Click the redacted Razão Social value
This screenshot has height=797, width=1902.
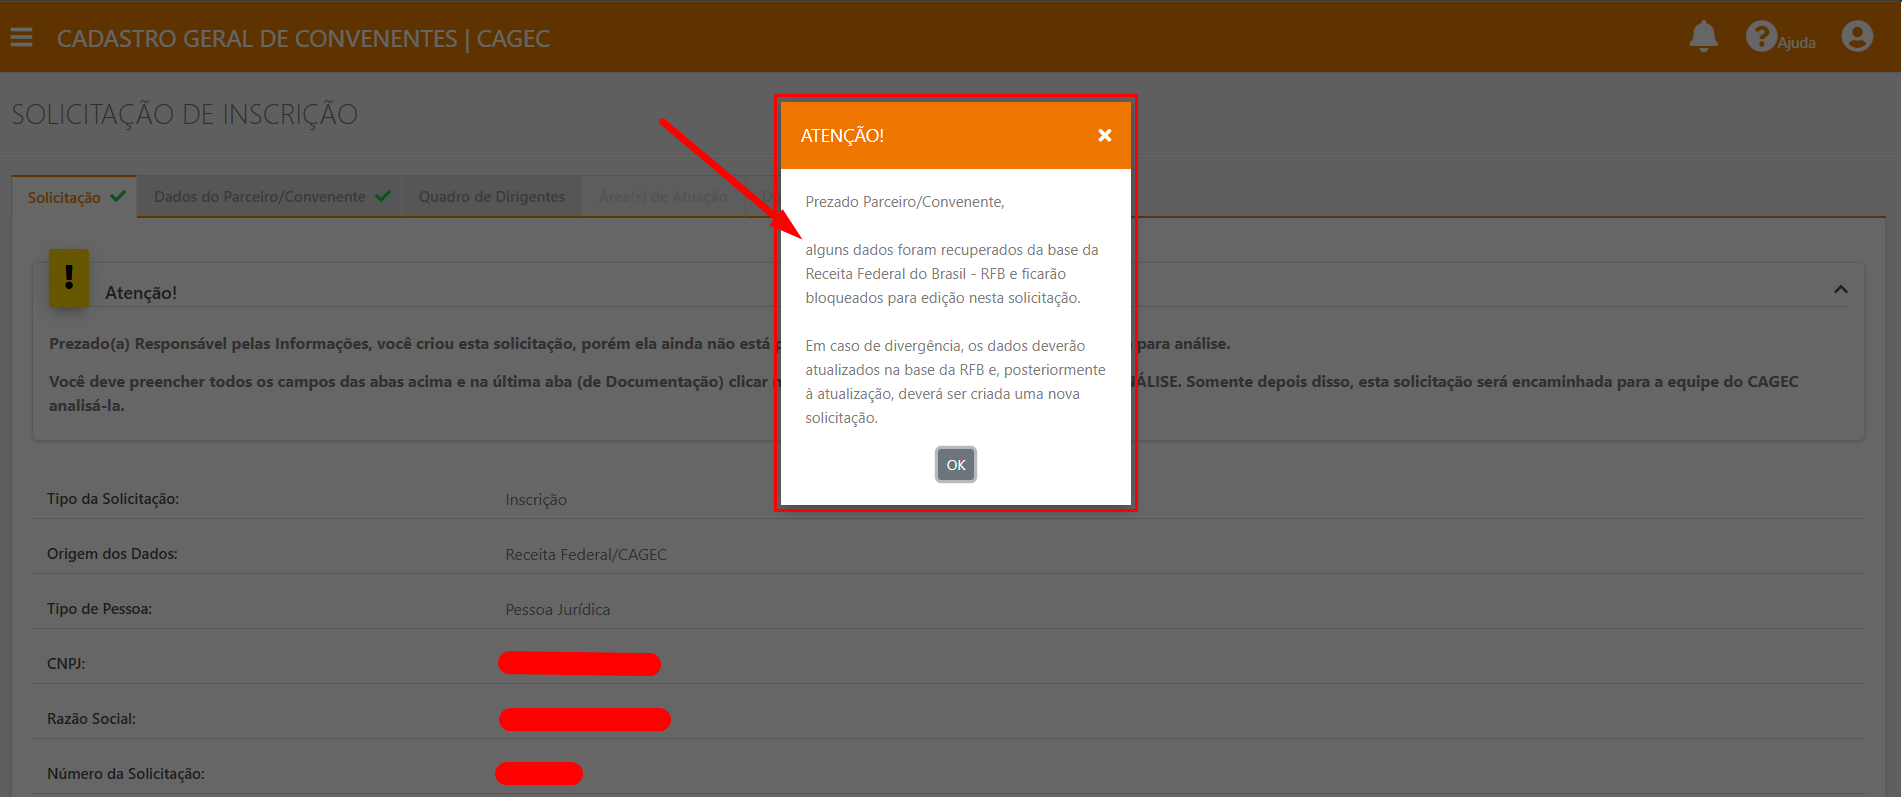[x=584, y=719]
